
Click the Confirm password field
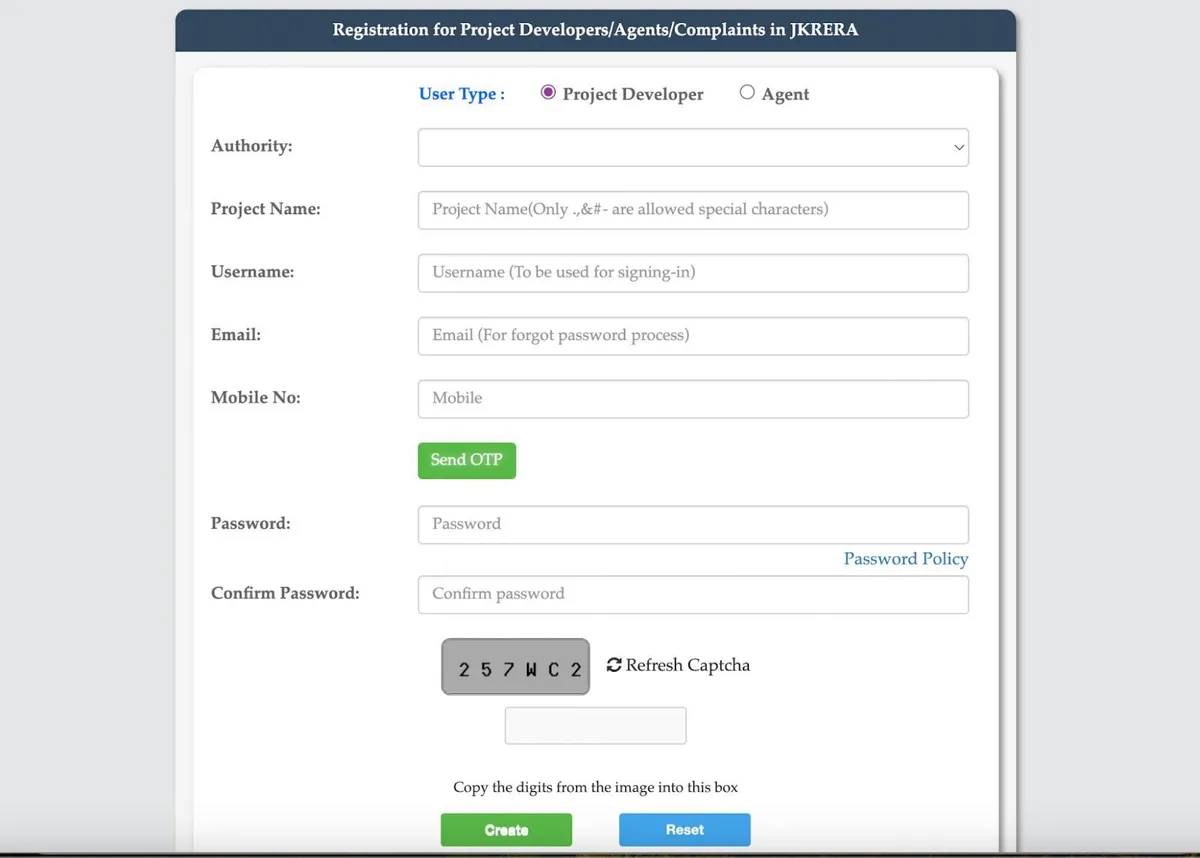click(x=693, y=594)
